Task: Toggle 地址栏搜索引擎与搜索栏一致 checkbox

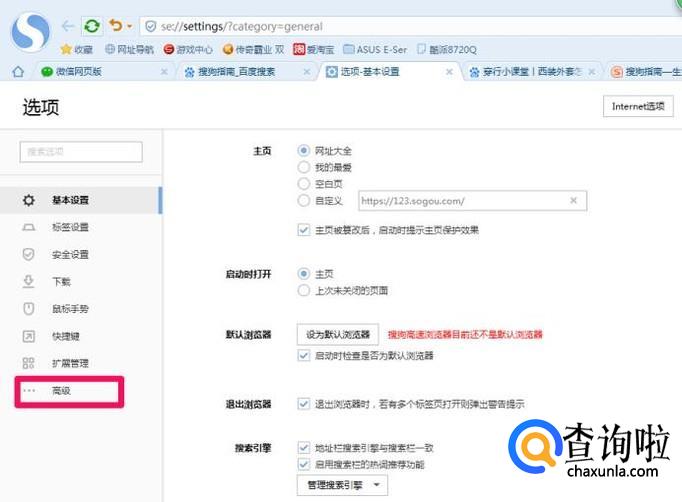Action: (x=304, y=448)
